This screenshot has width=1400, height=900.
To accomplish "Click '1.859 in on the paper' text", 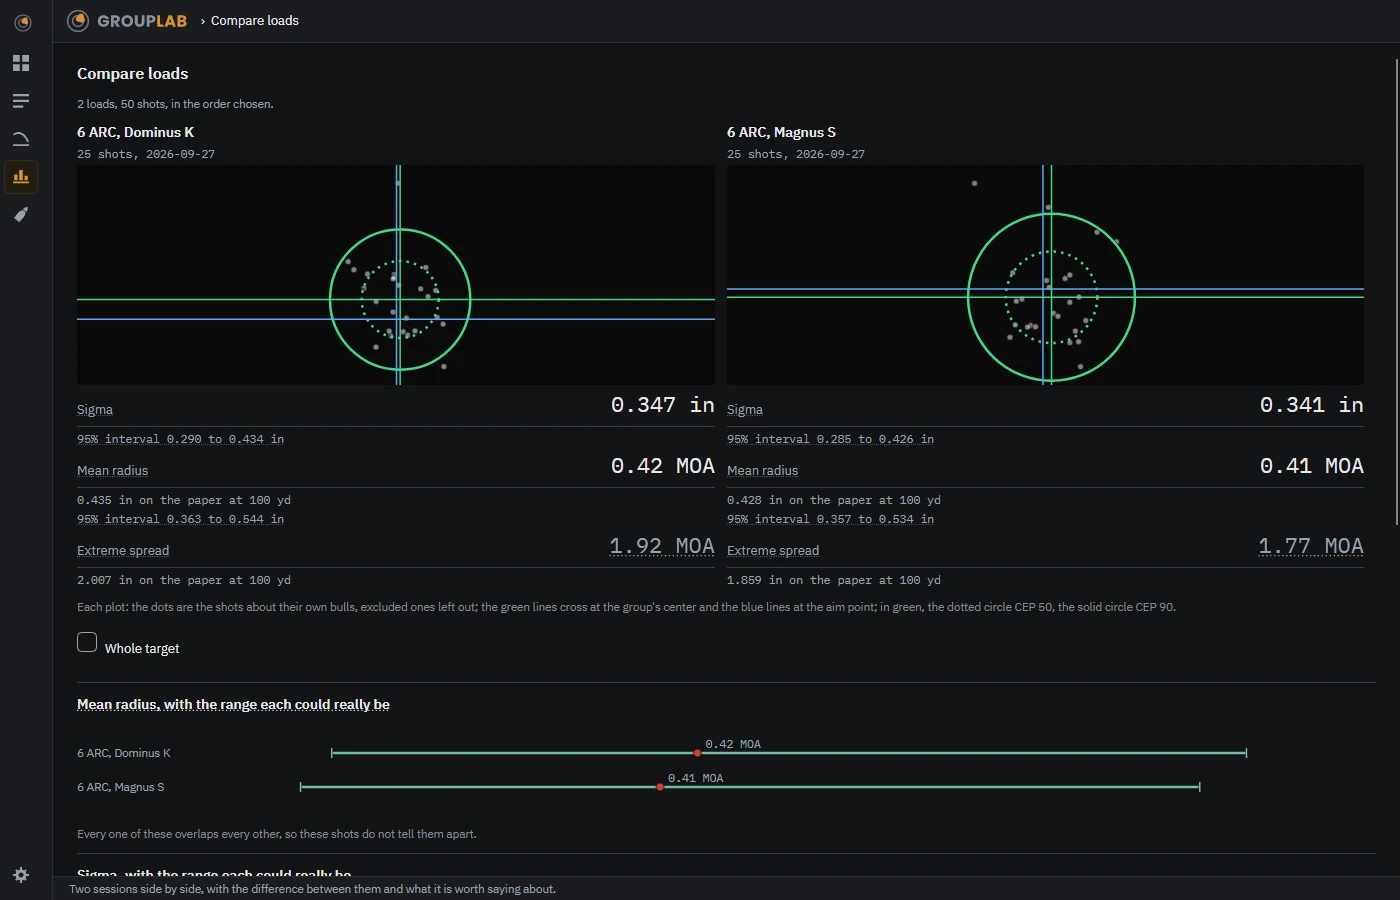I will tap(834, 580).
